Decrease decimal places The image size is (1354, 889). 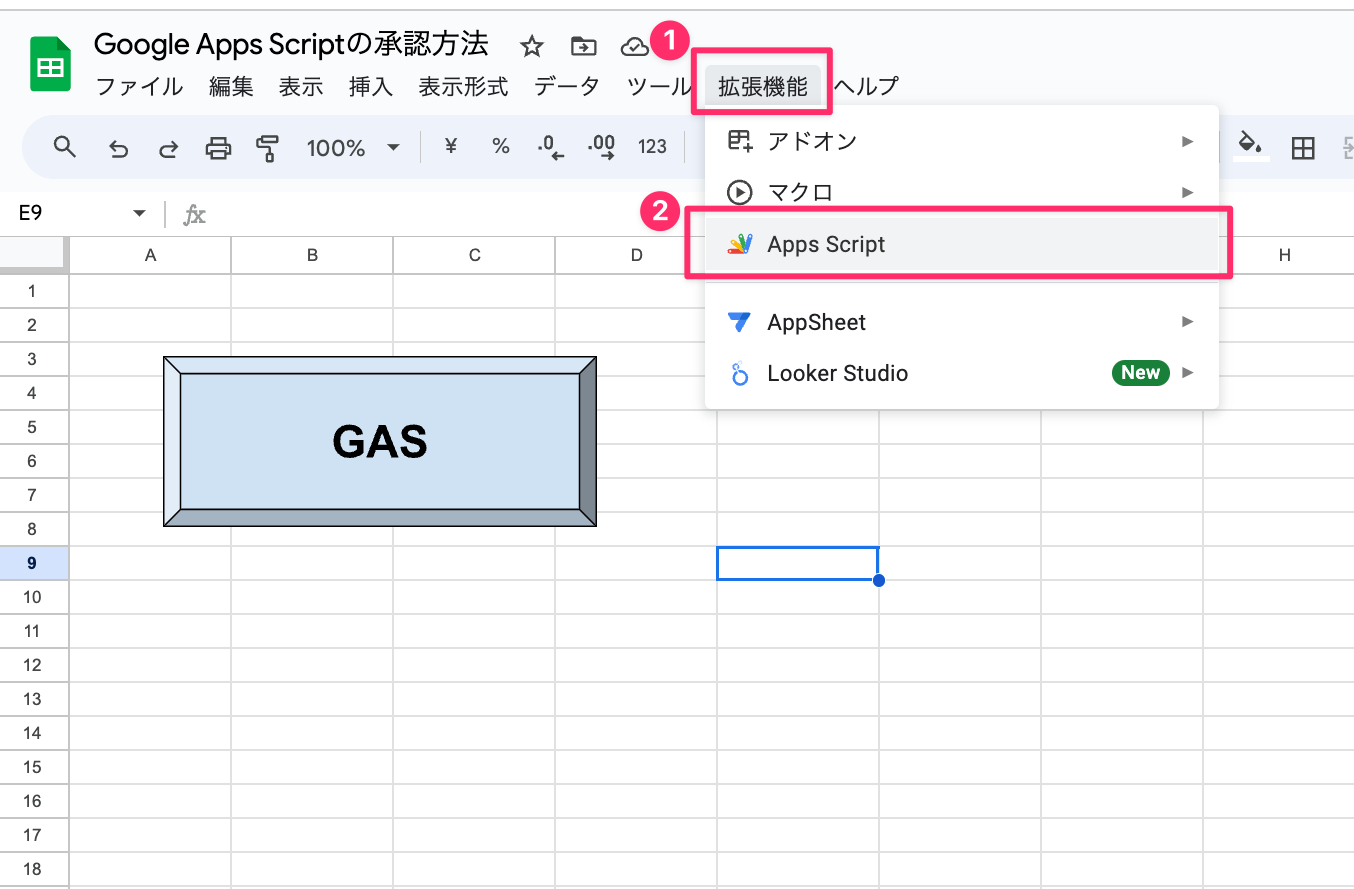(x=550, y=148)
